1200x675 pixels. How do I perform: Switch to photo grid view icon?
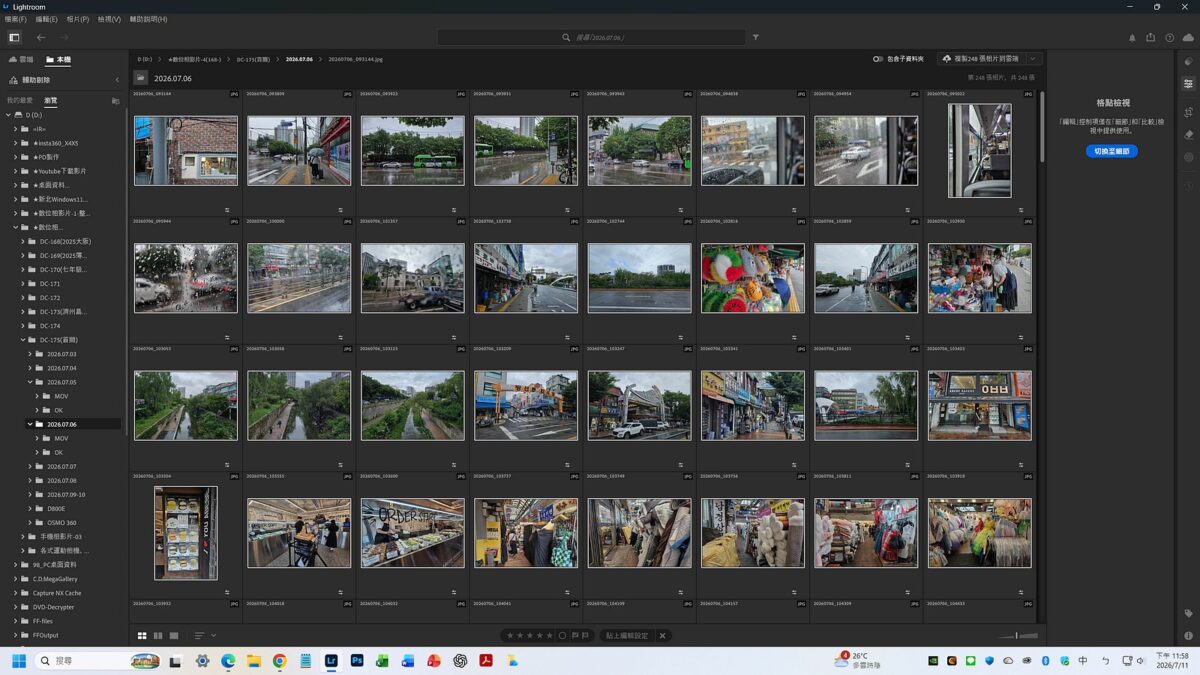pyautogui.click(x=142, y=636)
